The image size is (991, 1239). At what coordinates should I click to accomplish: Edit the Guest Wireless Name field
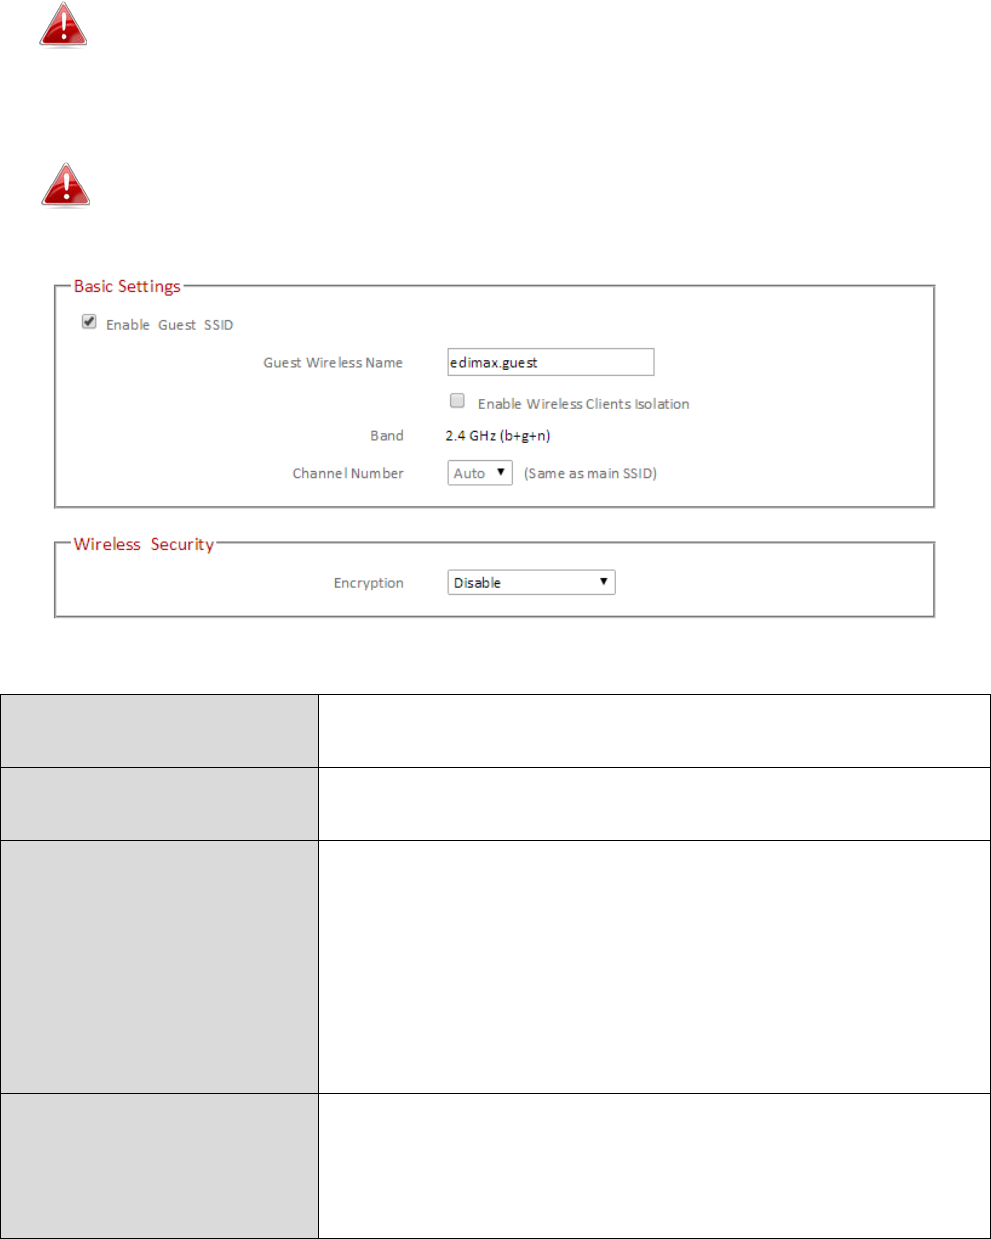pos(551,362)
